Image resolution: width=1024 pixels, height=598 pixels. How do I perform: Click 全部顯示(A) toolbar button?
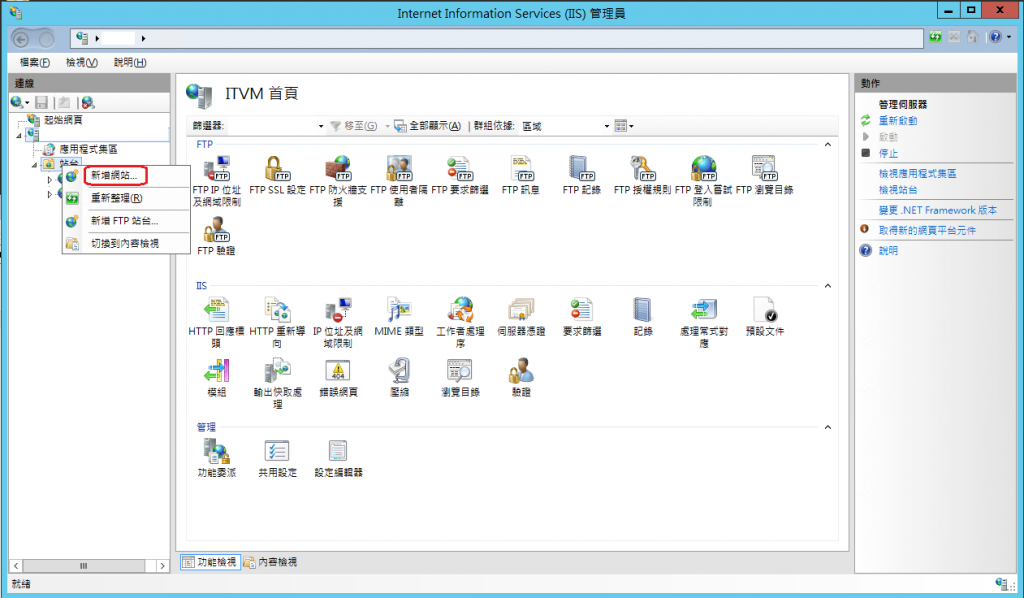(428, 126)
